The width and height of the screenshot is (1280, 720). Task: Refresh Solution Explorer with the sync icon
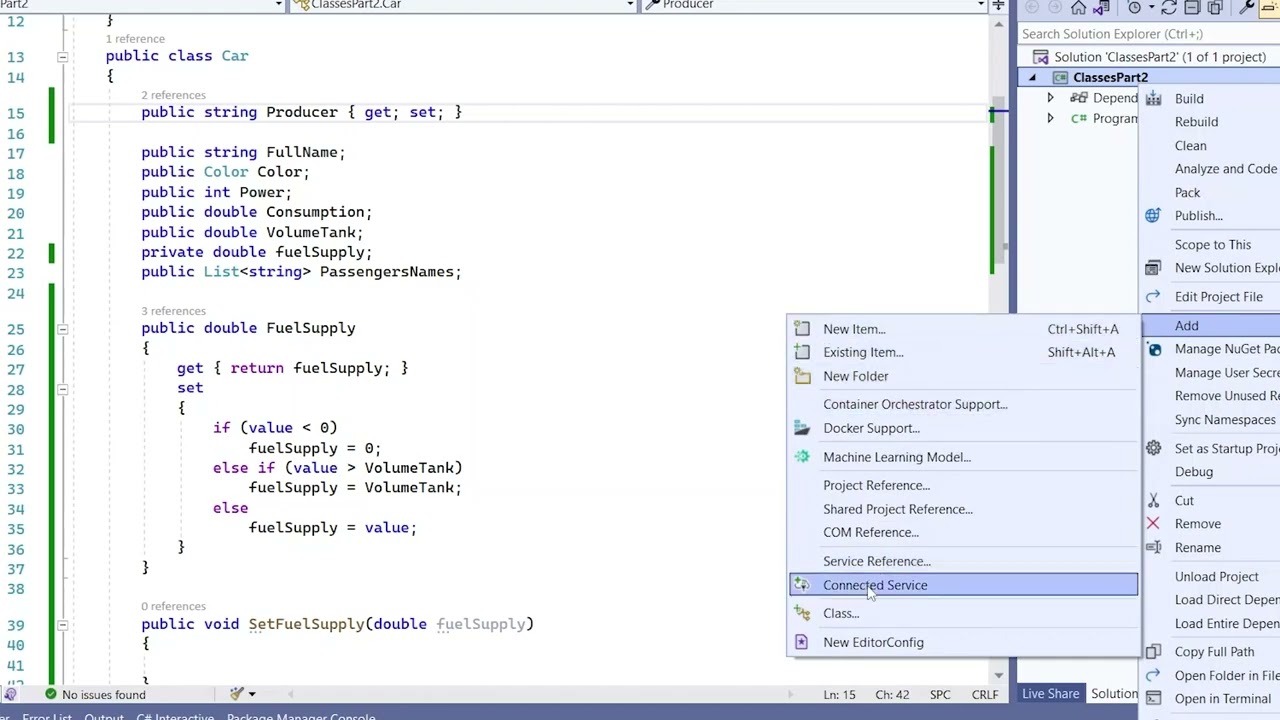tap(1168, 8)
